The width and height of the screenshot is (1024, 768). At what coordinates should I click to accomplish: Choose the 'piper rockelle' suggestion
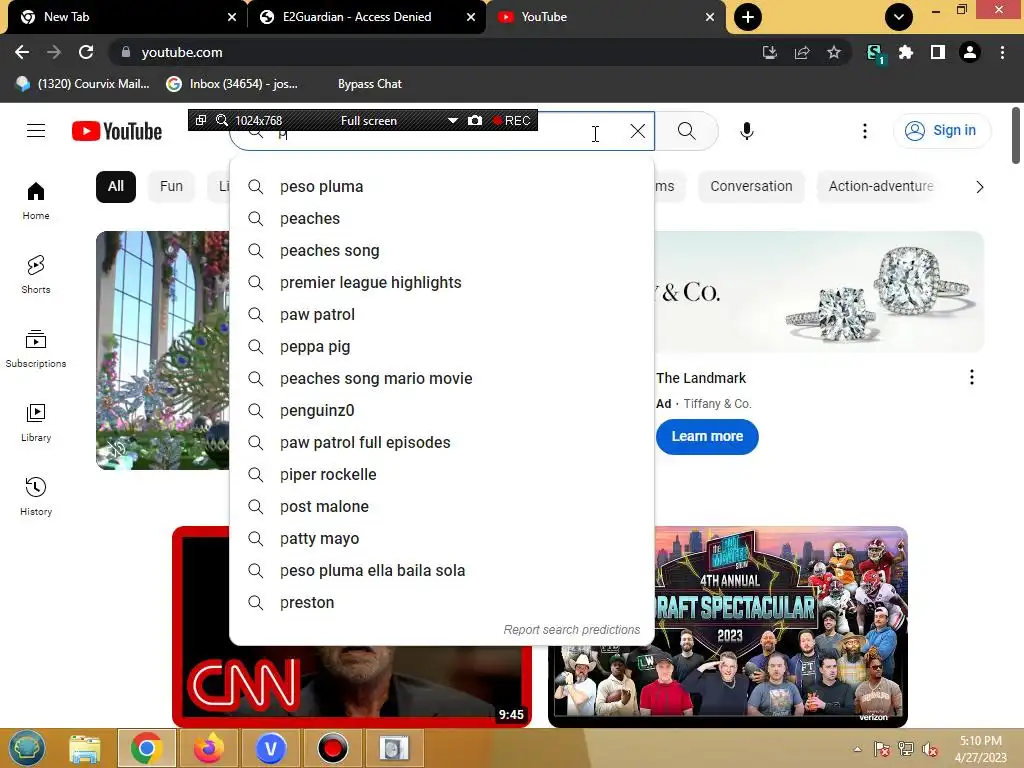pyautogui.click(x=442, y=475)
